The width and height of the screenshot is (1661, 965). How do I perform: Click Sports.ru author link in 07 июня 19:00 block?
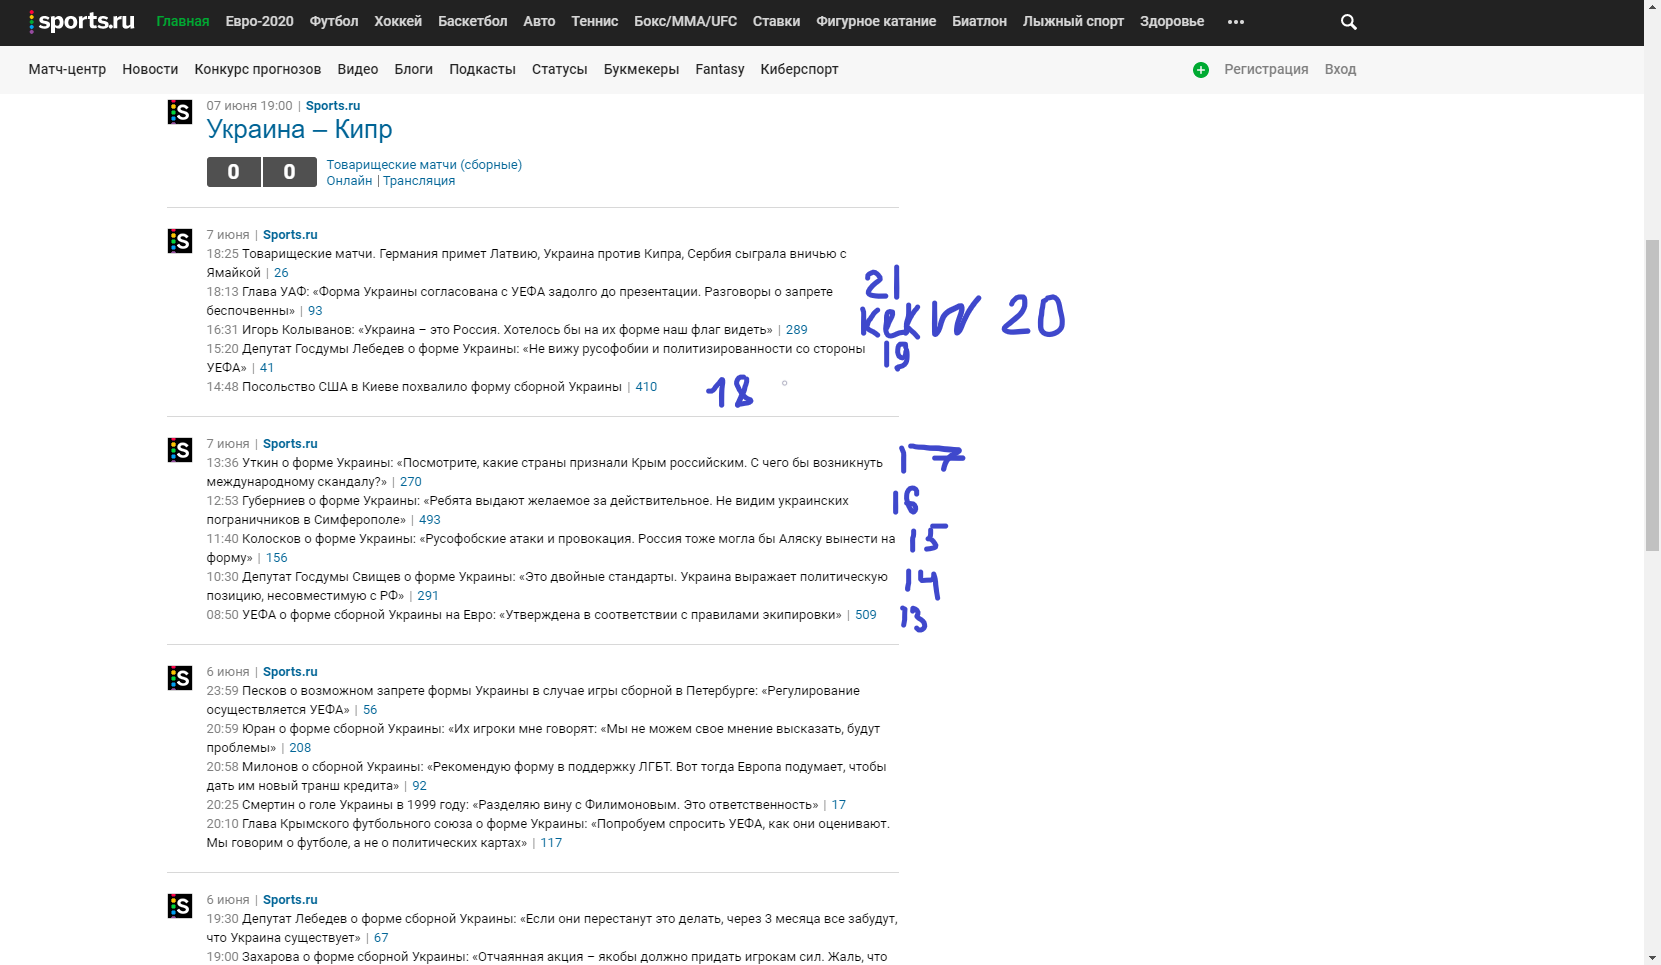click(x=333, y=106)
